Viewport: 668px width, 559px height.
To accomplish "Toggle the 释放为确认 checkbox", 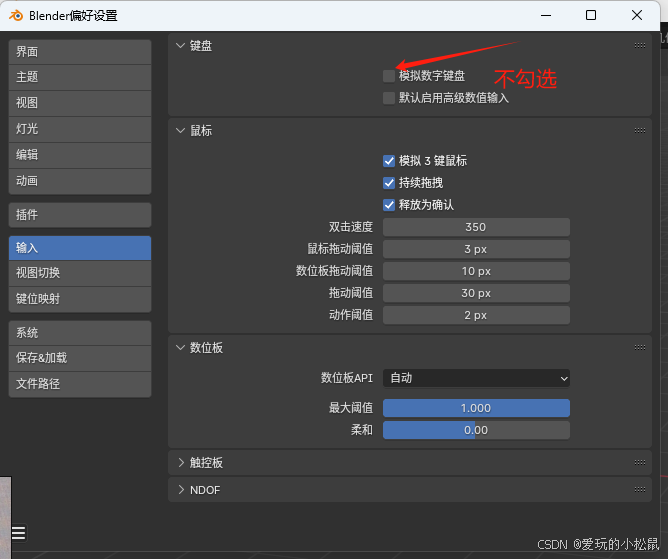I will tap(389, 205).
